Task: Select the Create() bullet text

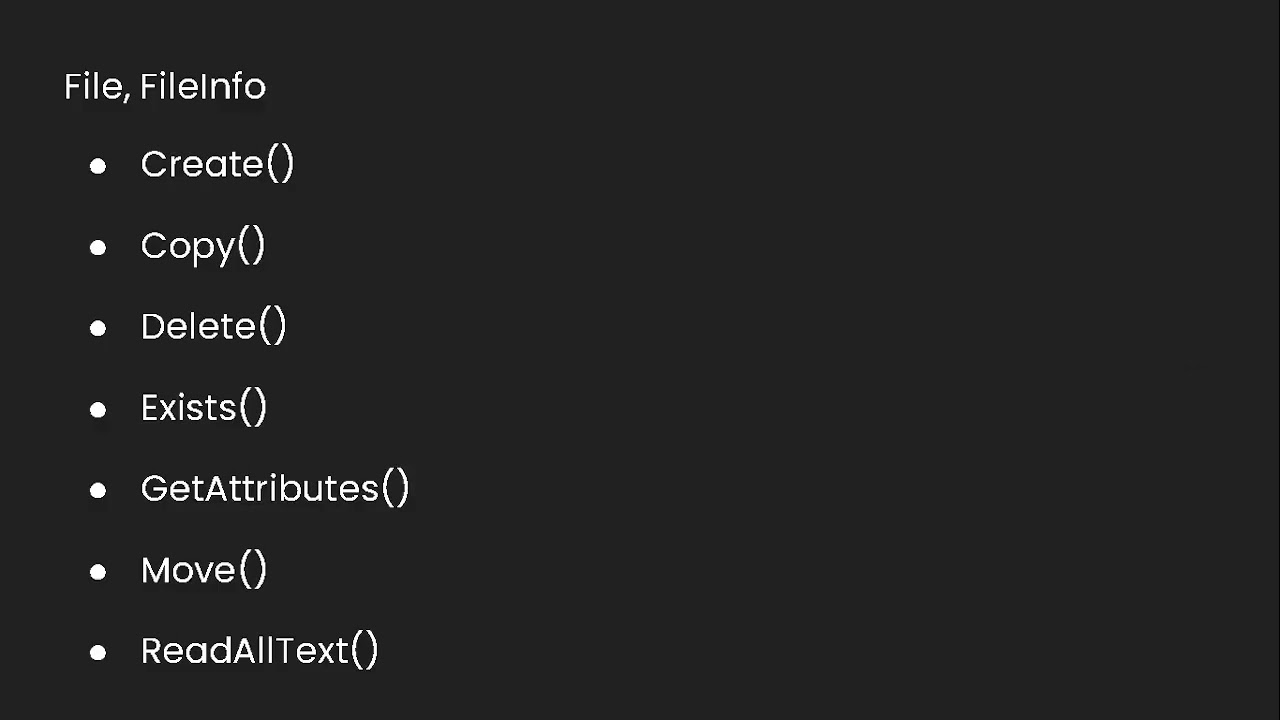Action: [217, 164]
